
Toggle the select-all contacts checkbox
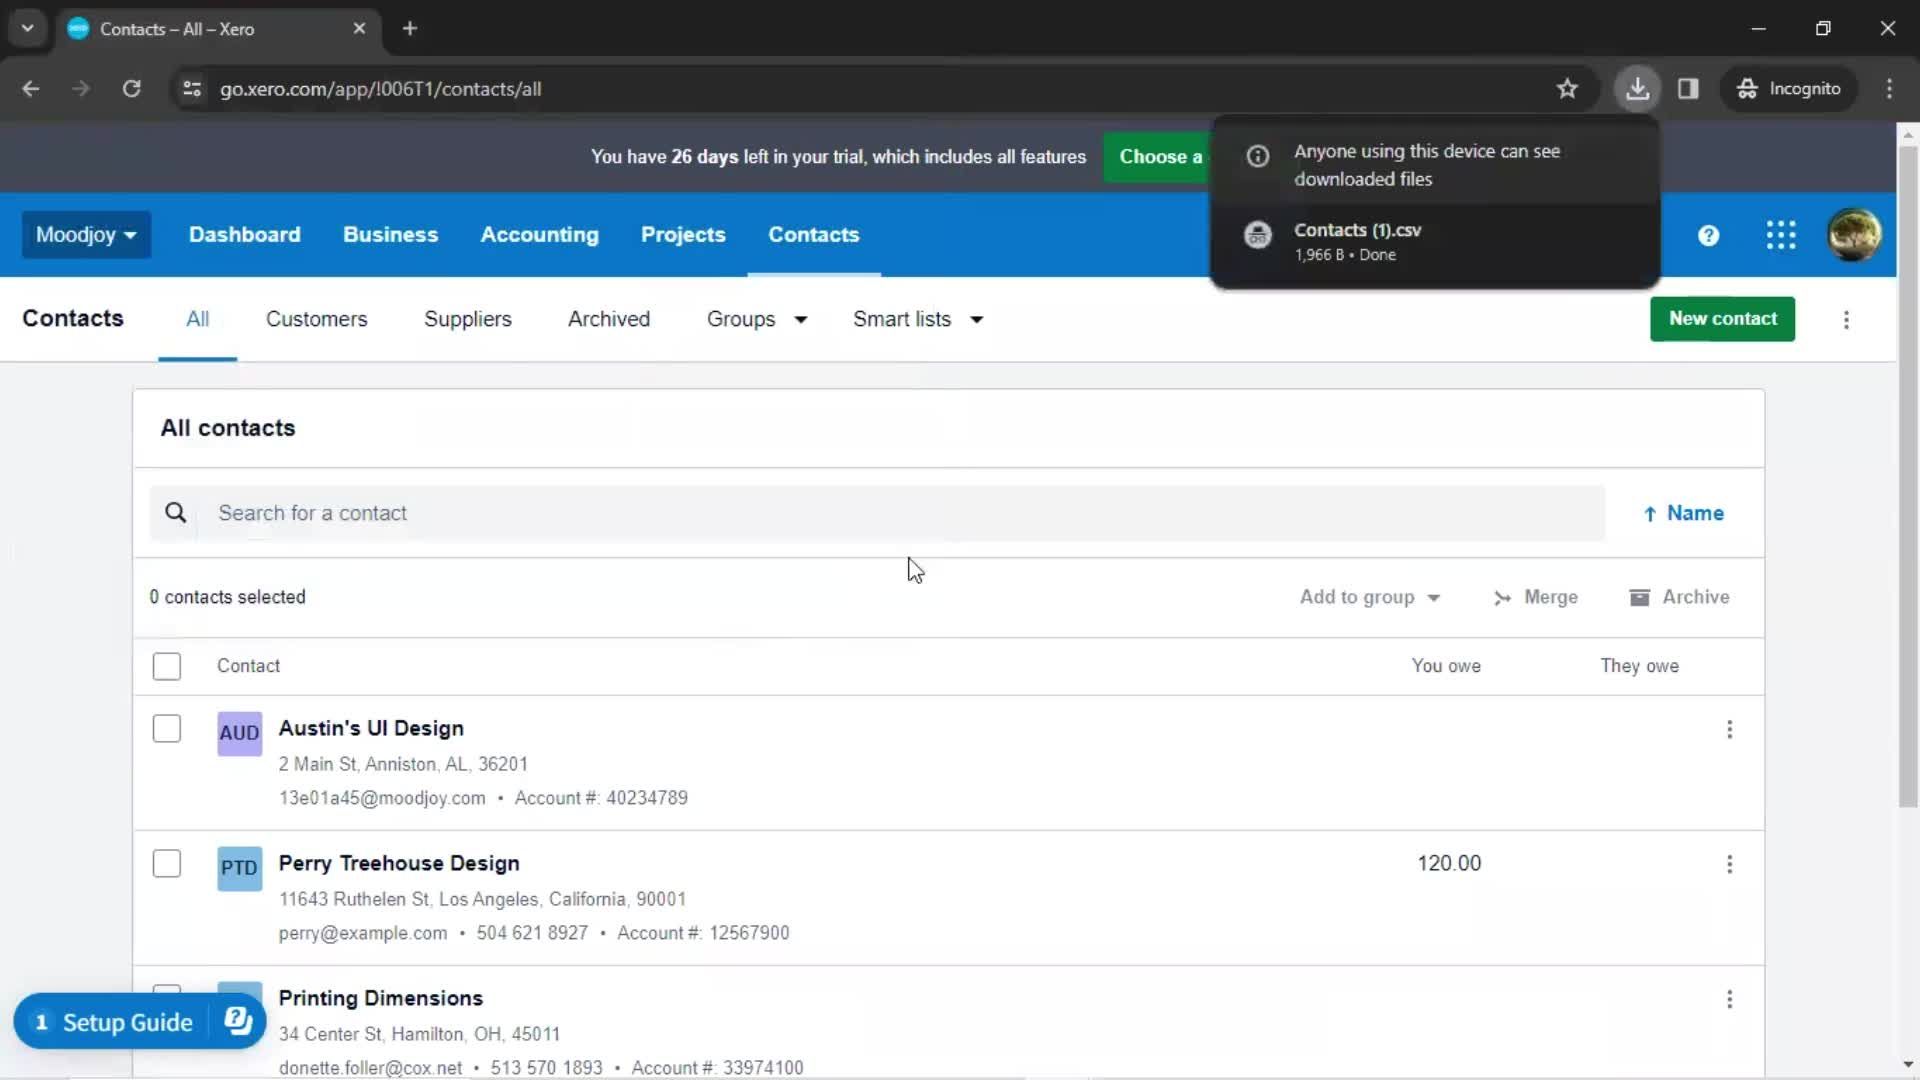pyautogui.click(x=167, y=667)
